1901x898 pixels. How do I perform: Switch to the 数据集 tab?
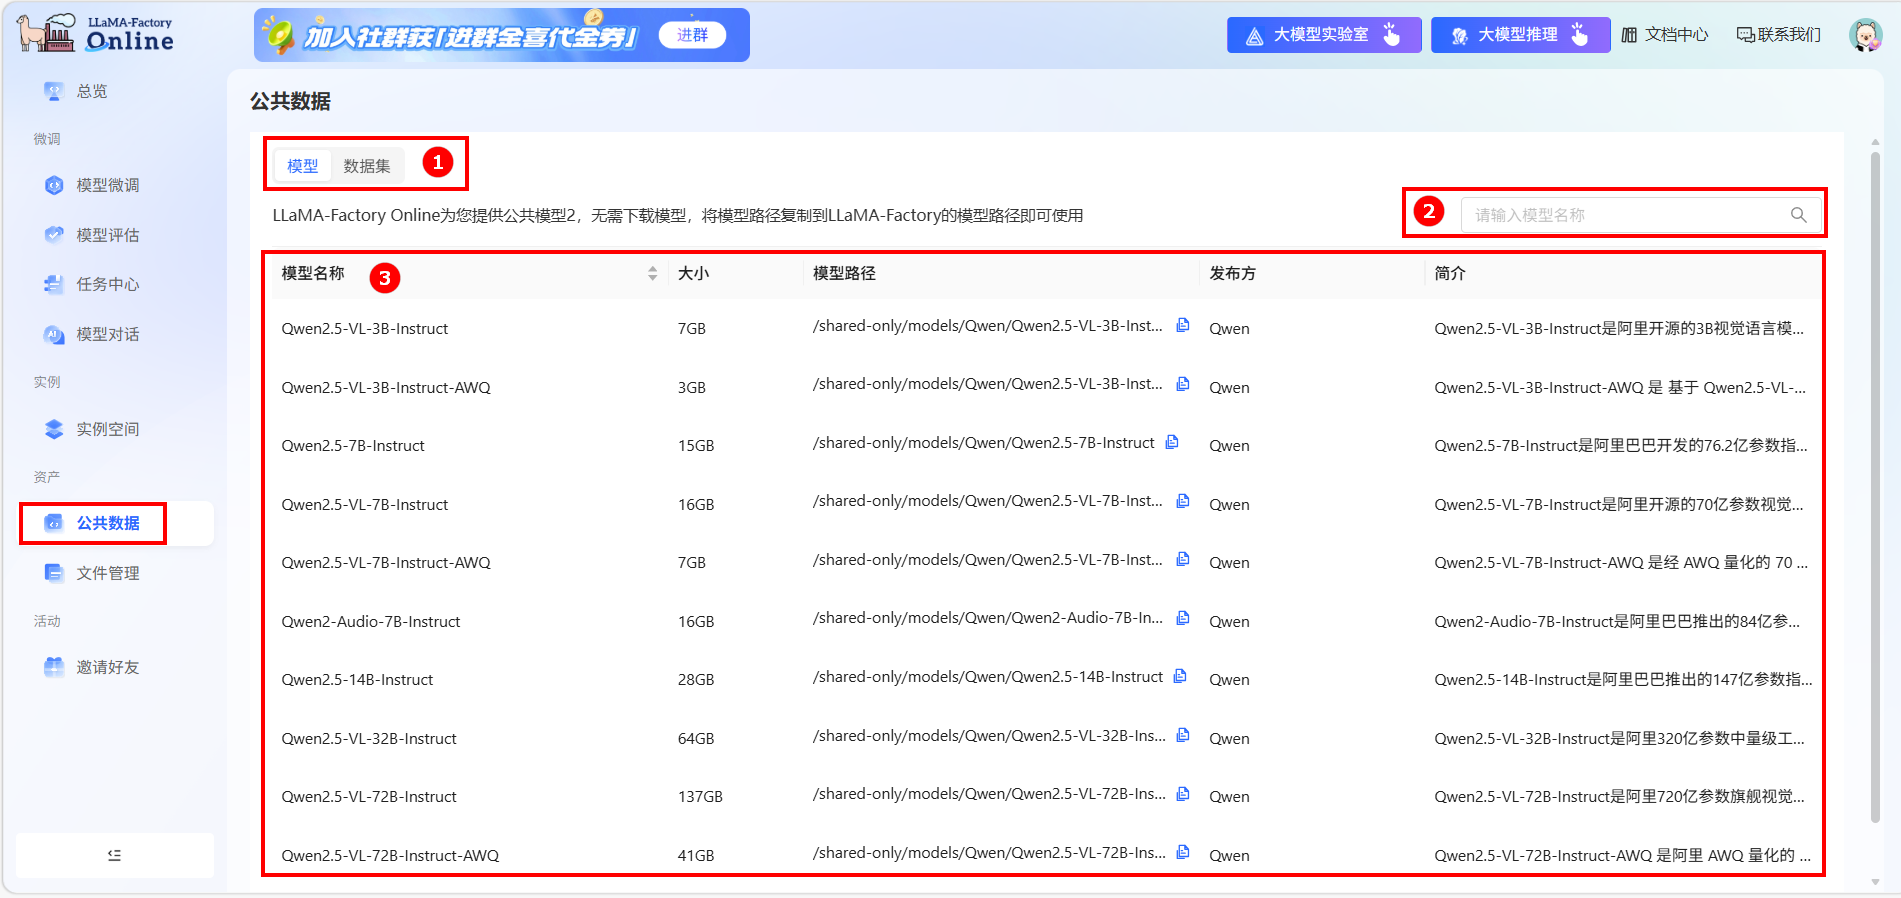[367, 166]
